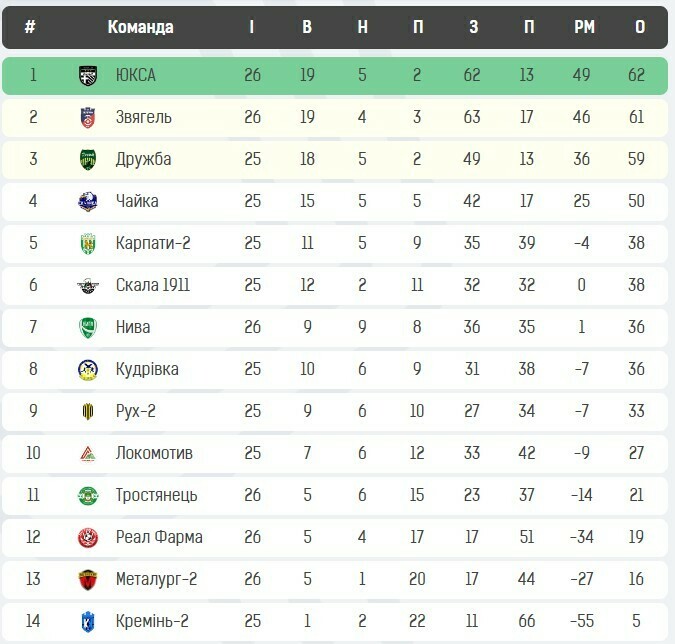Select the Нива green shield icon
Screen dimensions: 675x644
pos(88,327)
